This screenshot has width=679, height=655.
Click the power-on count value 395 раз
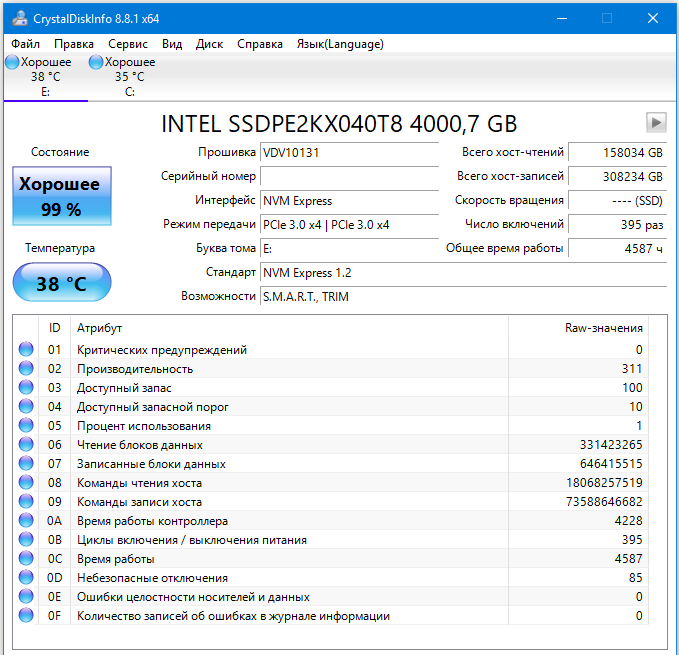[x=617, y=225]
